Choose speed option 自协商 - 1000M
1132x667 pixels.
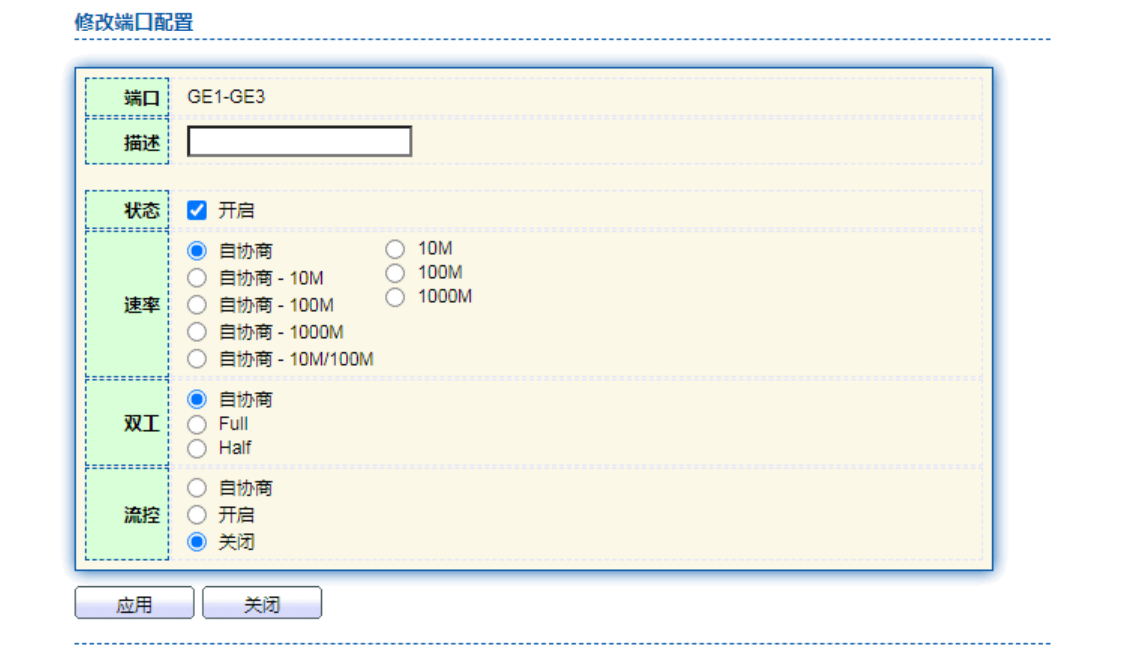pyautogui.click(x=197, y=332)
